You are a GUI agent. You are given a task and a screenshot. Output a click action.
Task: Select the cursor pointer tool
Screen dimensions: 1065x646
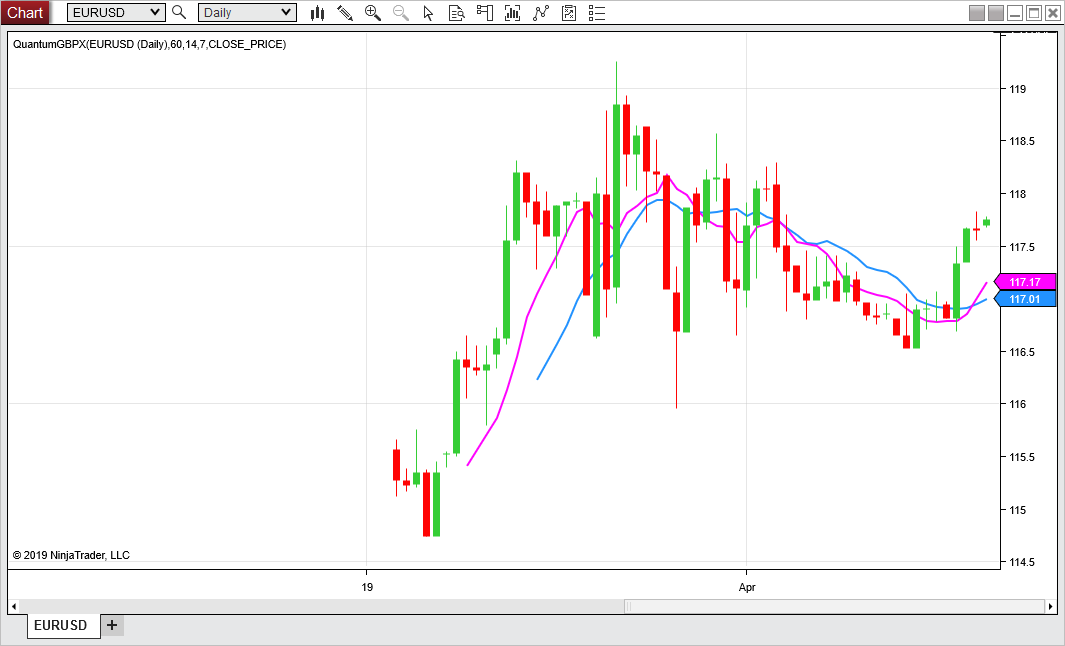(x=428, y=12)
